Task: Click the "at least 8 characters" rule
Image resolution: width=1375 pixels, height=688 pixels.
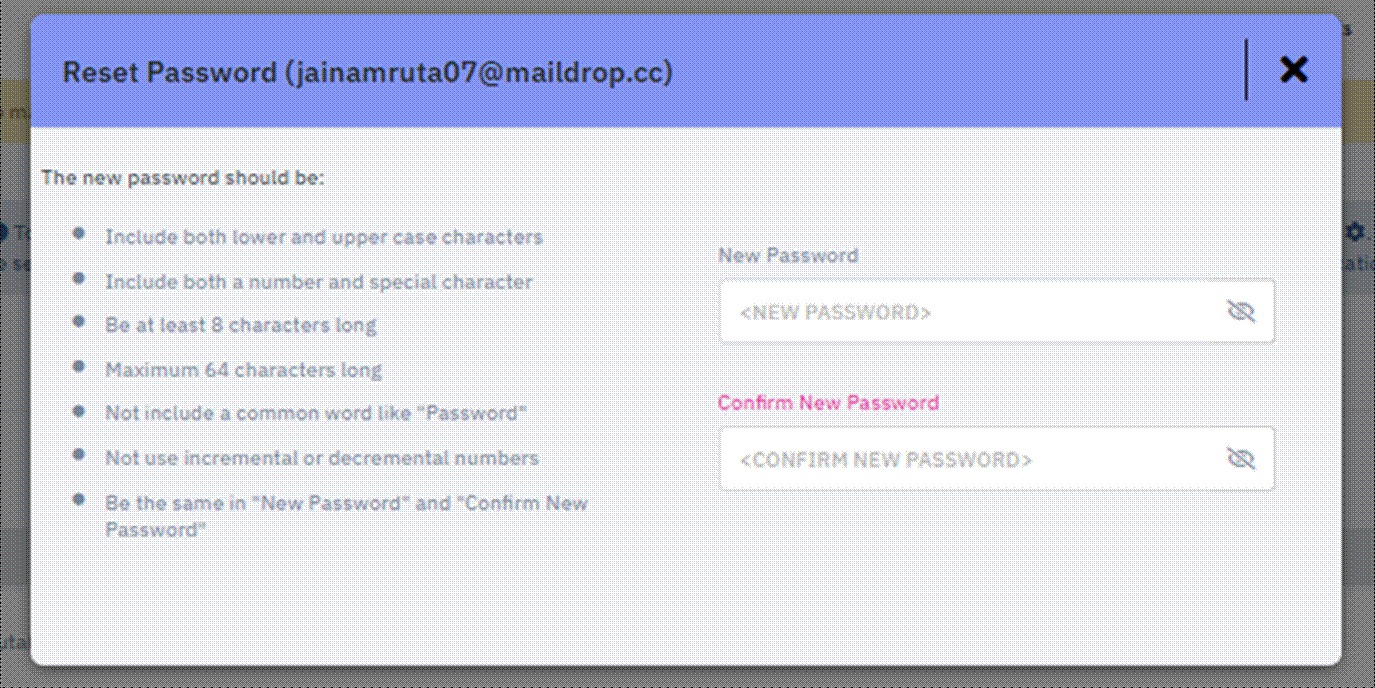Action: (241, 325)
